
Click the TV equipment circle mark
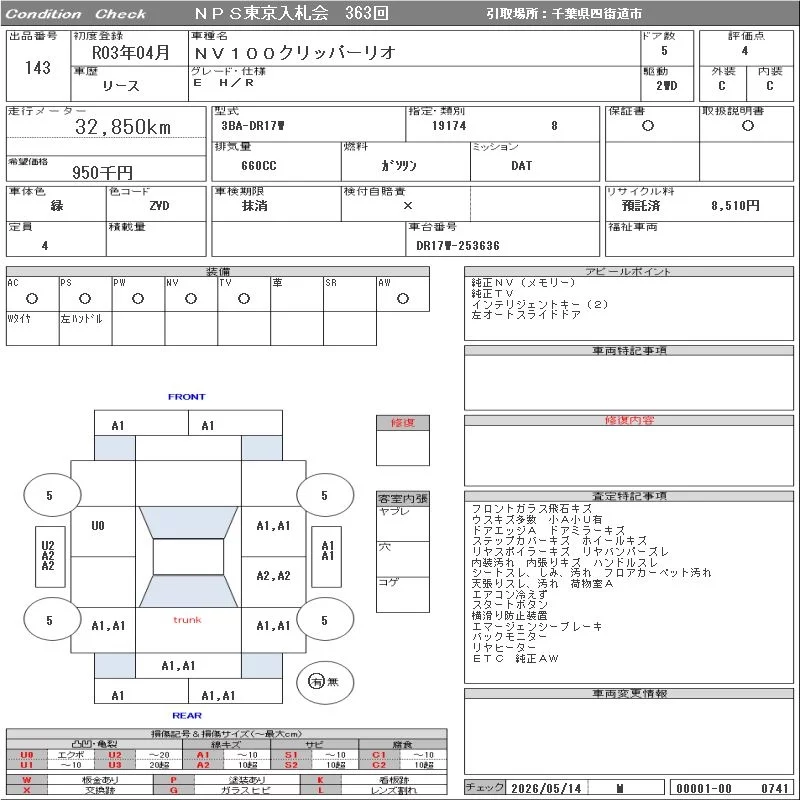(244, 298)
